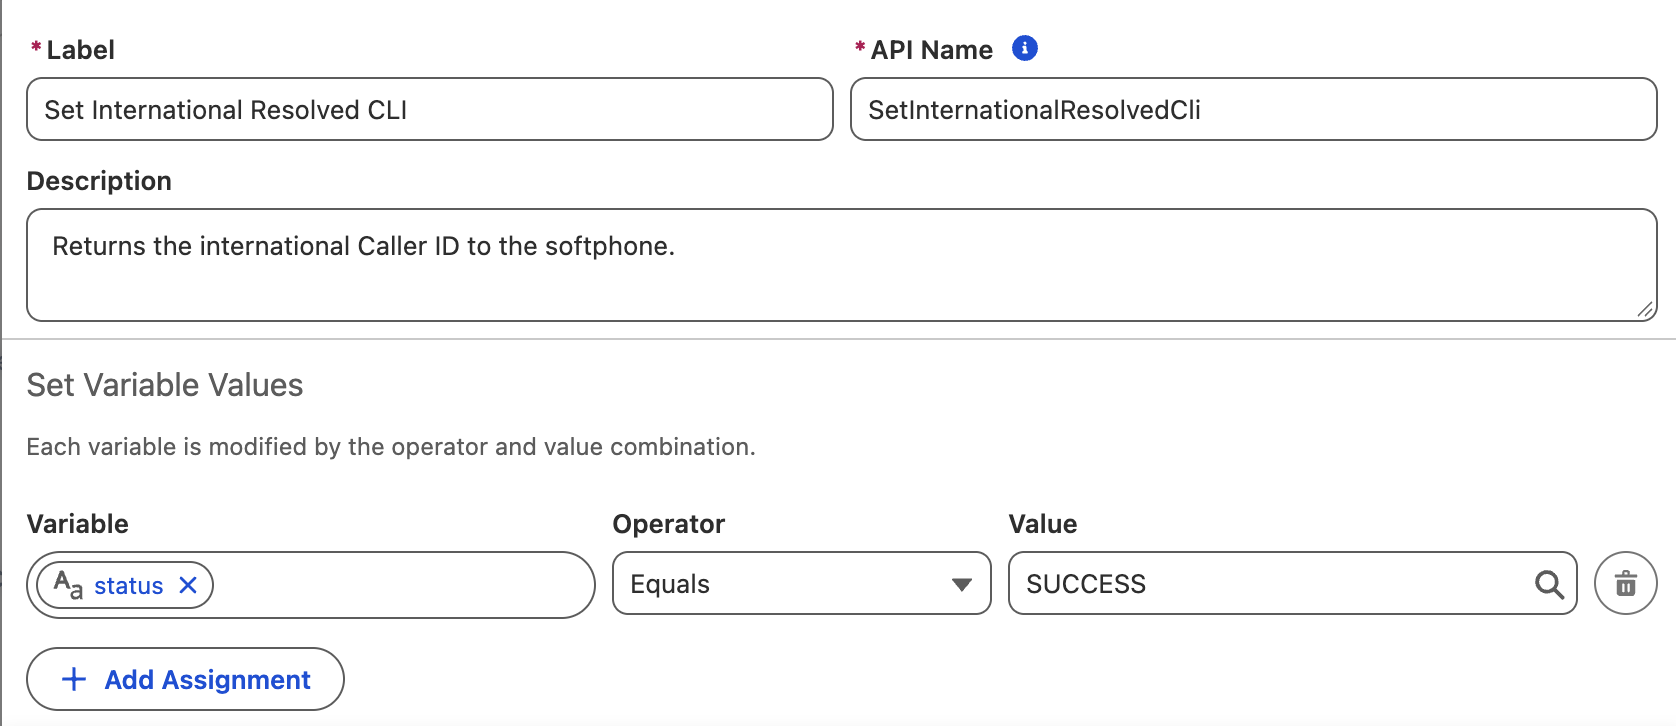Click the API Name input field
1676x726 pixels.
(x=1254, y=109)
